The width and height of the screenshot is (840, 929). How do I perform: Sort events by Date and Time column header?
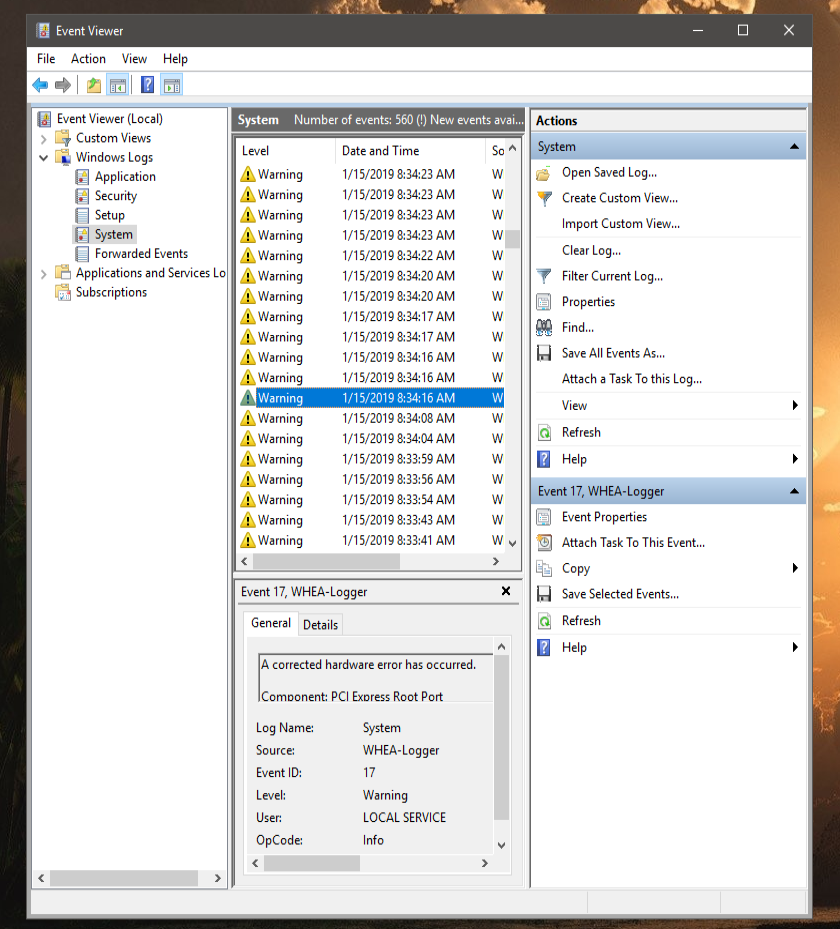click(x=411, y=151)
